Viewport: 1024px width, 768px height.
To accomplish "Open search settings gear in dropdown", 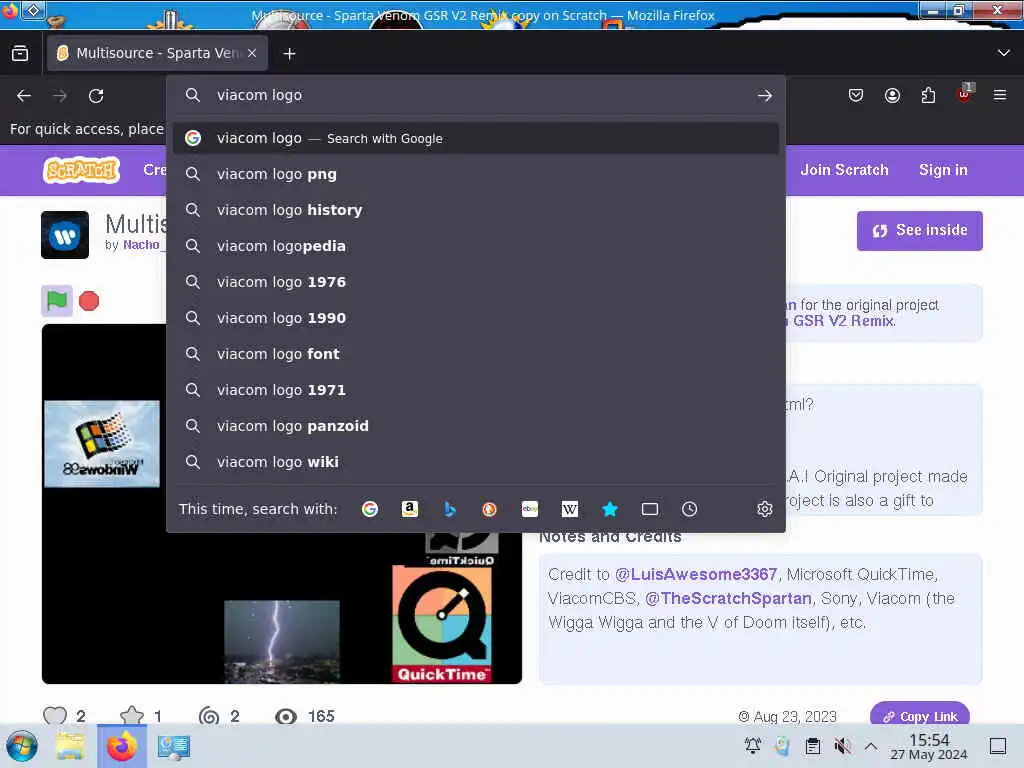I will 765,509.
